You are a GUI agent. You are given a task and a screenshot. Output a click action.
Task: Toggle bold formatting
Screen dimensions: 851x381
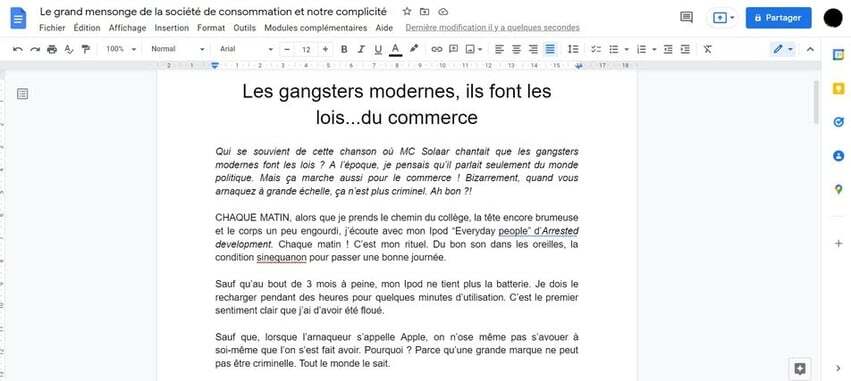tap(344, 49)
